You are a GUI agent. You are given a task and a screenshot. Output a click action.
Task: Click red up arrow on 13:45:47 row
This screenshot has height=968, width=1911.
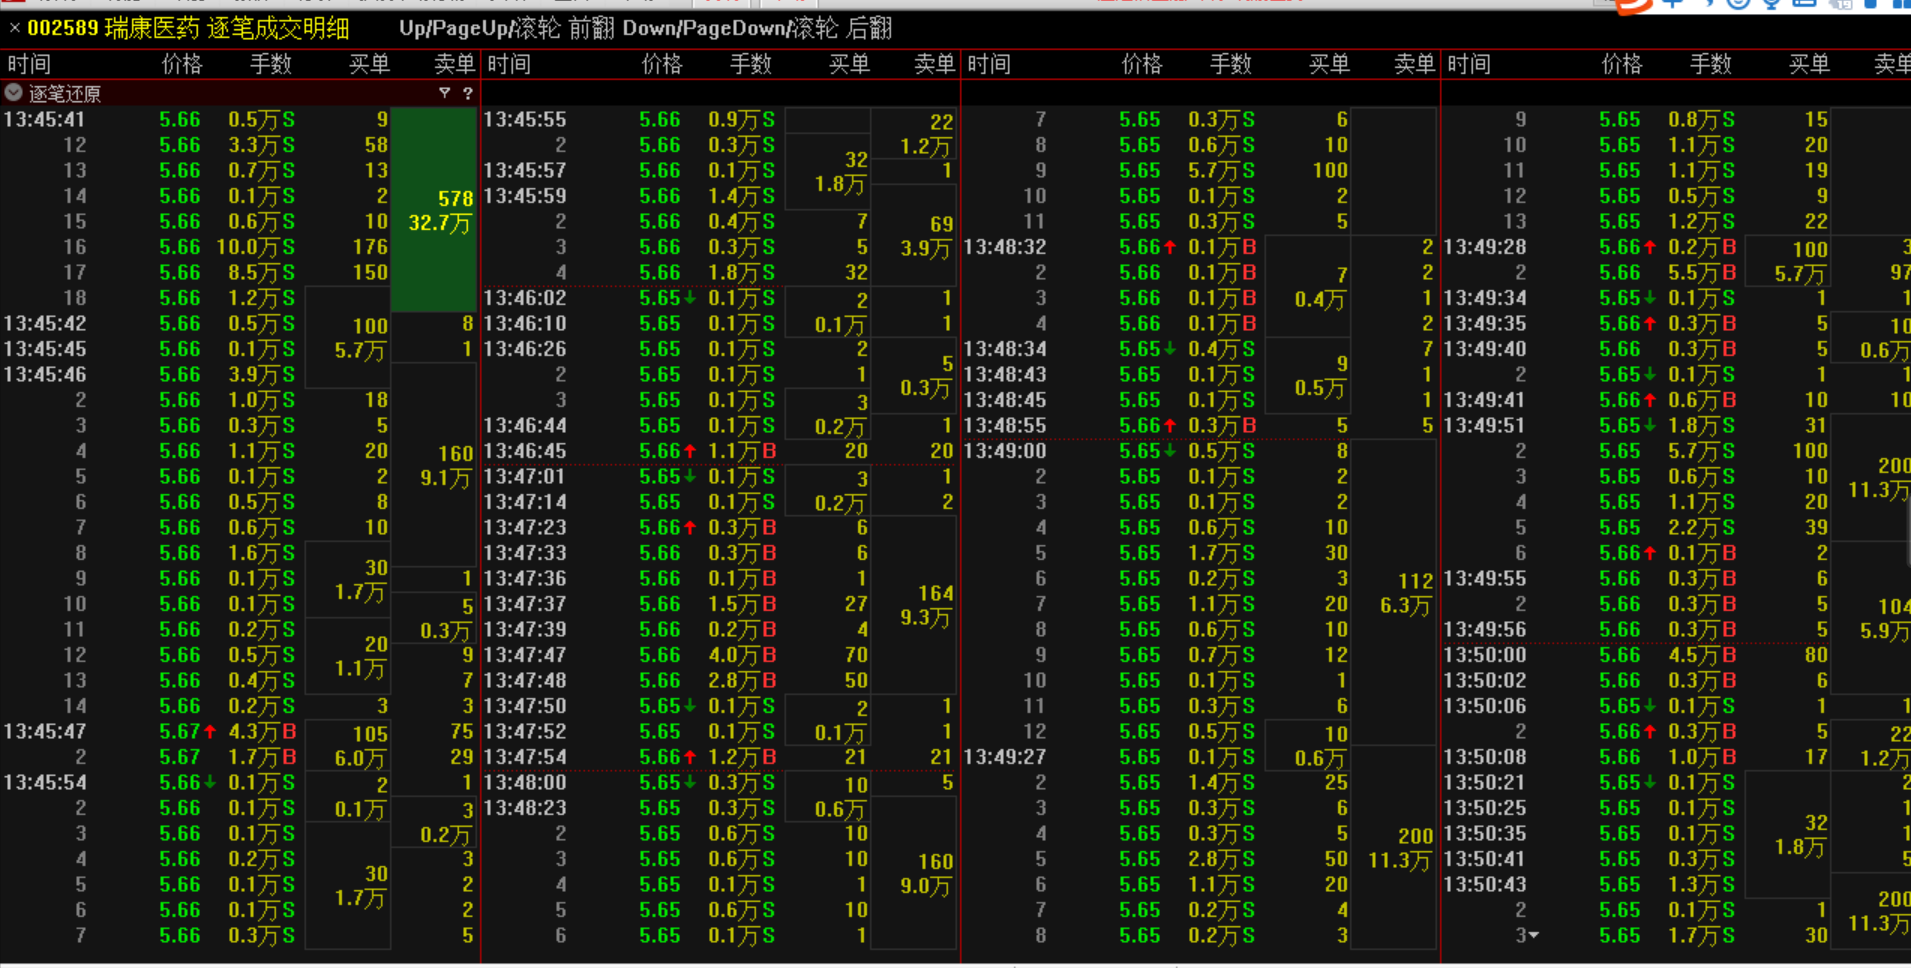pos(210,732)
